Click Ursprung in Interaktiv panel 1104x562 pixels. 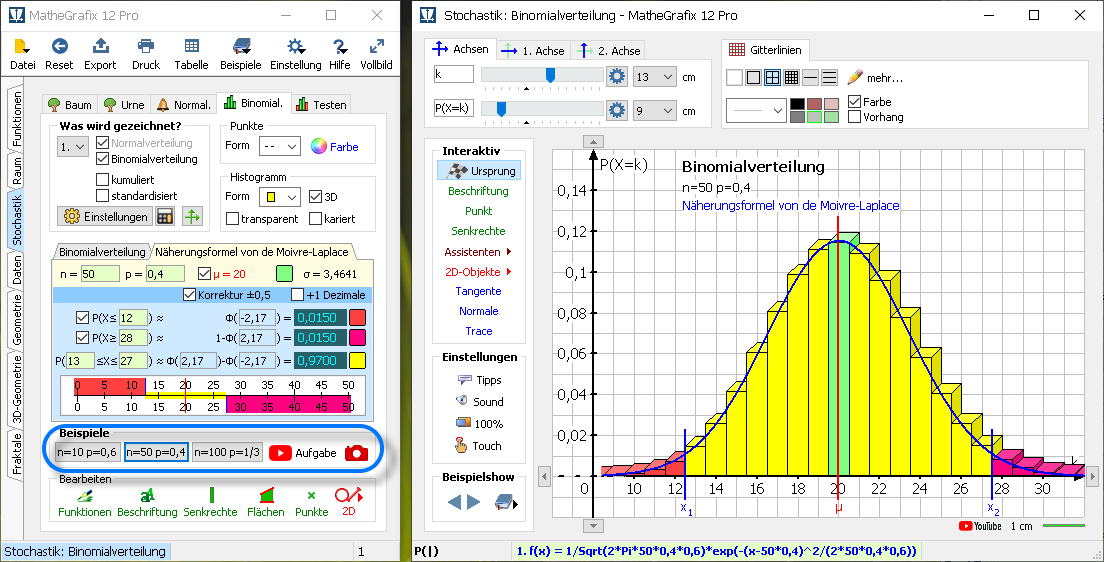click(x=479, y=170)
